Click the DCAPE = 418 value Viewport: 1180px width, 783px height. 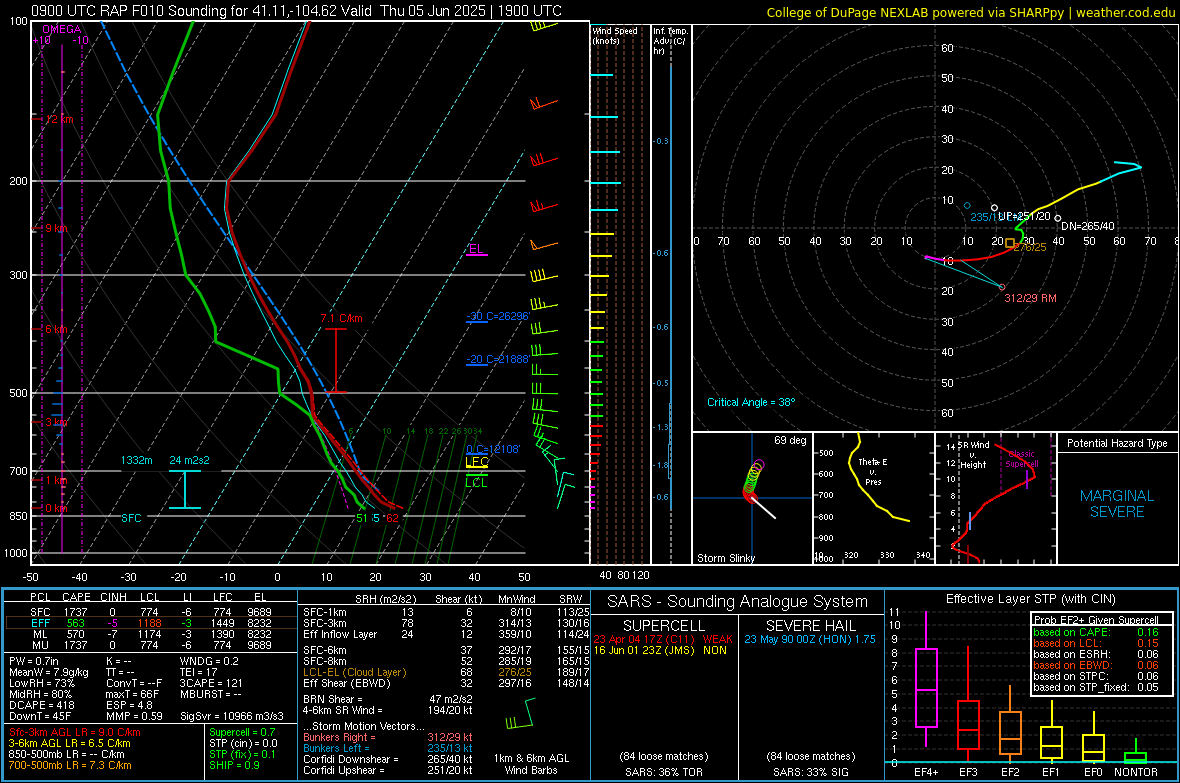coord(41,705)
